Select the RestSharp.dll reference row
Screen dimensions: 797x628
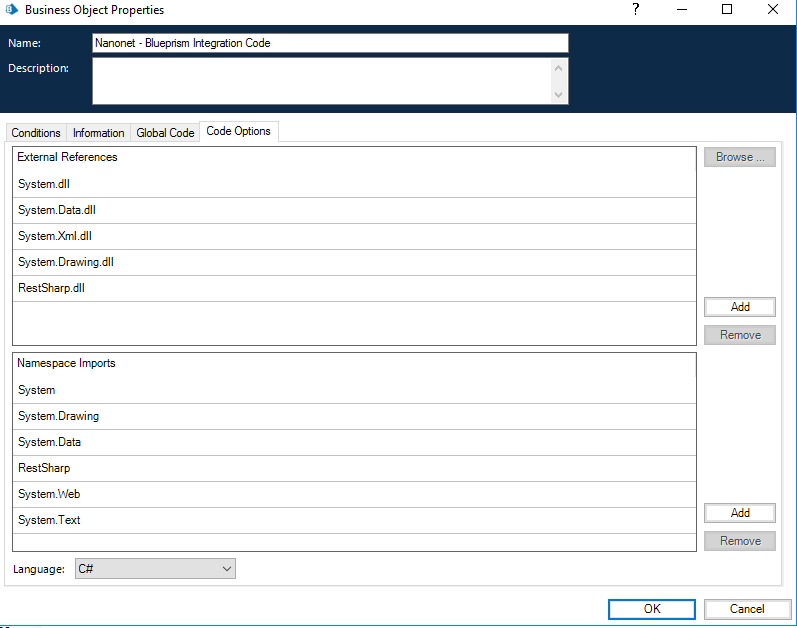354,288
